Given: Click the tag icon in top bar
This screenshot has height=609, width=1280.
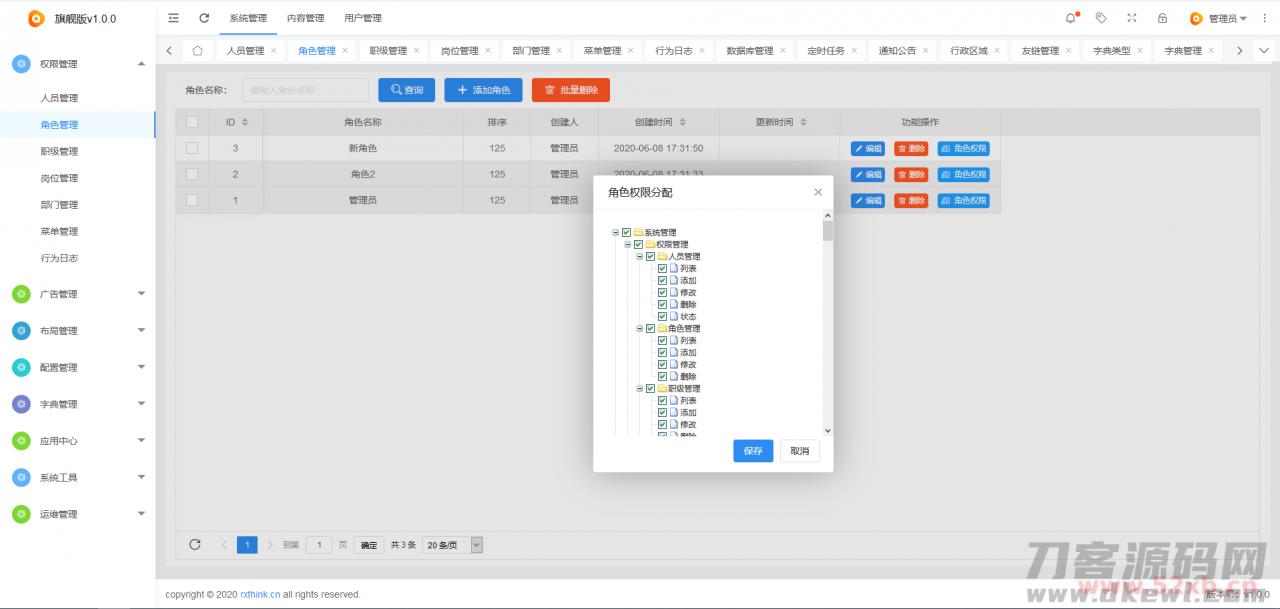Looking at the screenshot, I should click(x=1101, y=18).
